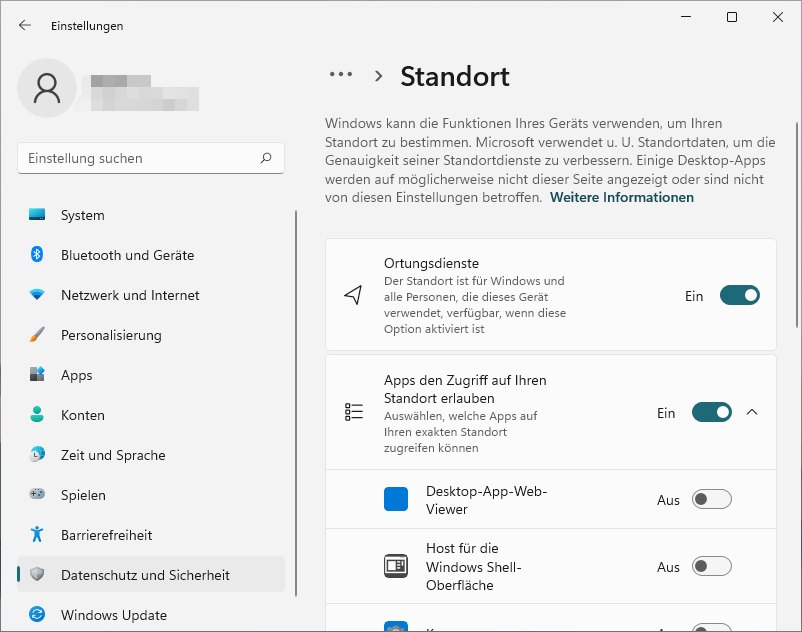This screenshot has height=632, width=802.
Task: Click the Spielen gamepad icon
Action: [x=37, y=494]
